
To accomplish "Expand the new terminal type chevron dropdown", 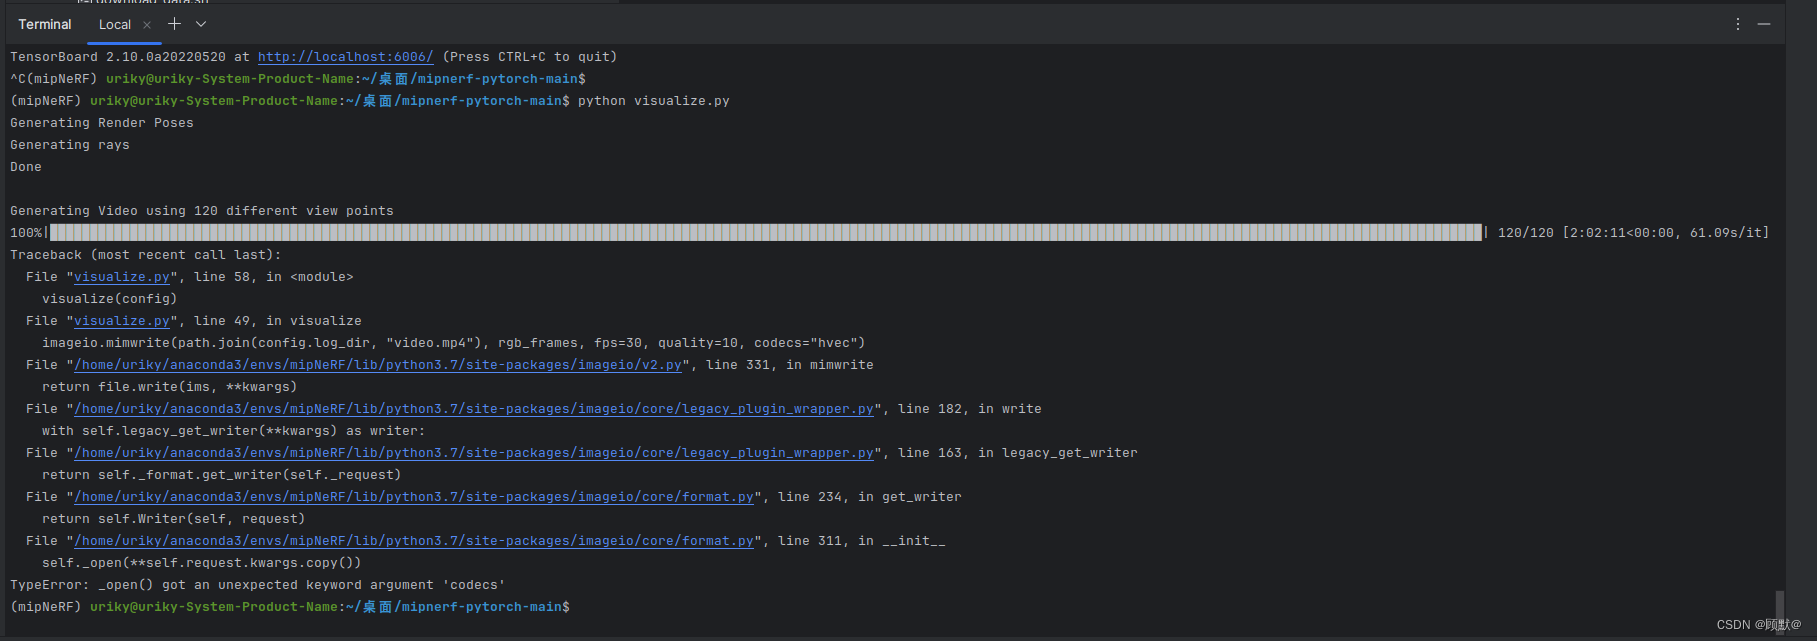I will tap(201, 23).
